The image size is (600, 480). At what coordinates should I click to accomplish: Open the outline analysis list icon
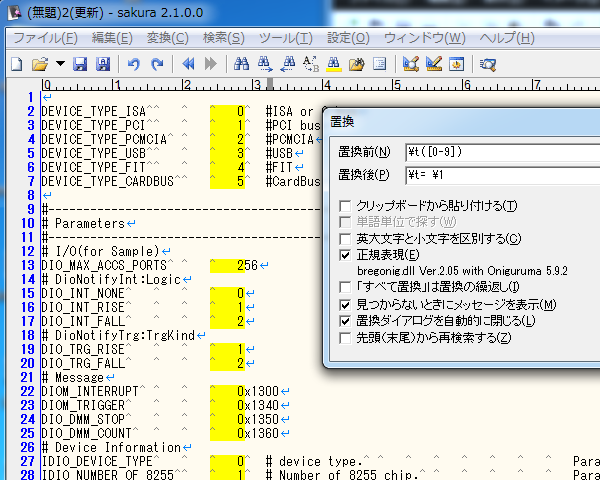pyautogui.click(x=380, y=64)
